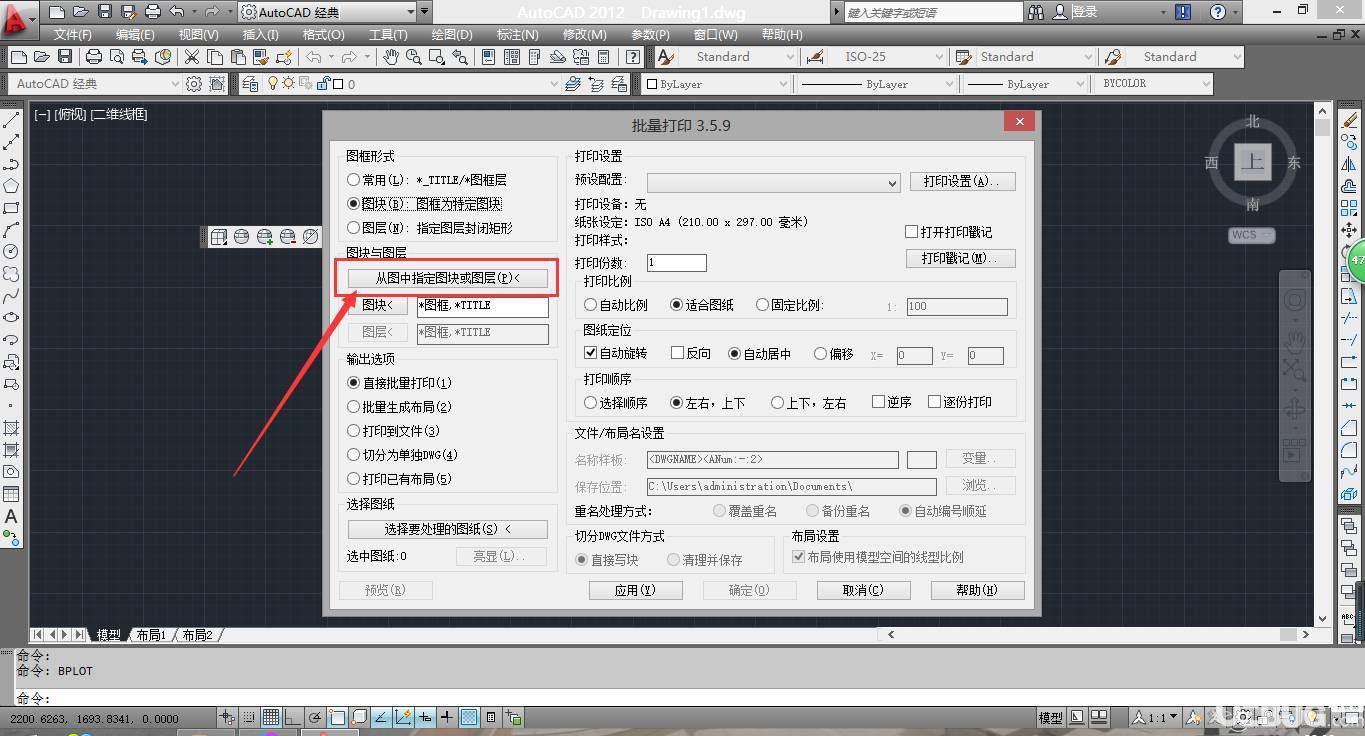1365x736 pixels.
Task: Click the Zoom Realtime icon
Action: coord(413,57)
